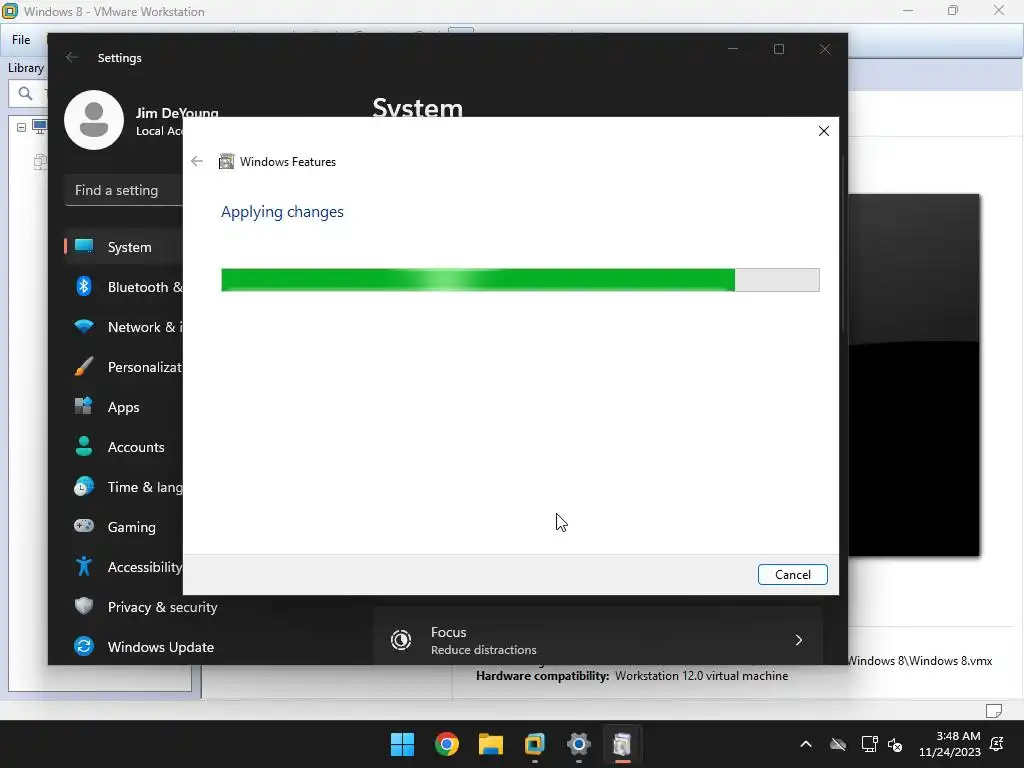1024x768 pixels.
Task: Go back in the Settings window
Action: tap(72, 57)
